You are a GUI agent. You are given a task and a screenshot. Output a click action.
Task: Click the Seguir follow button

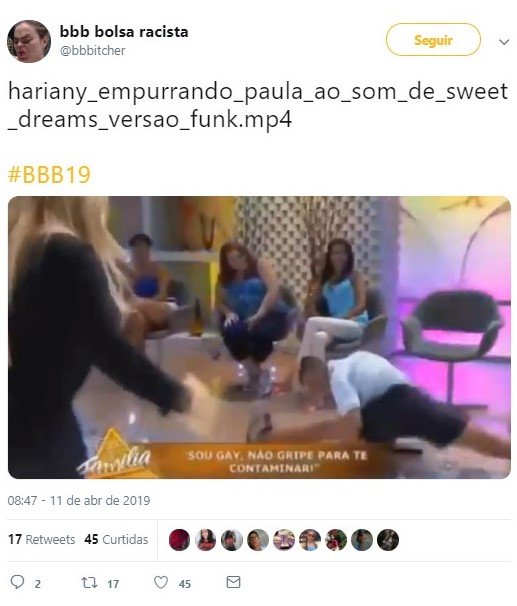(433, 40)
